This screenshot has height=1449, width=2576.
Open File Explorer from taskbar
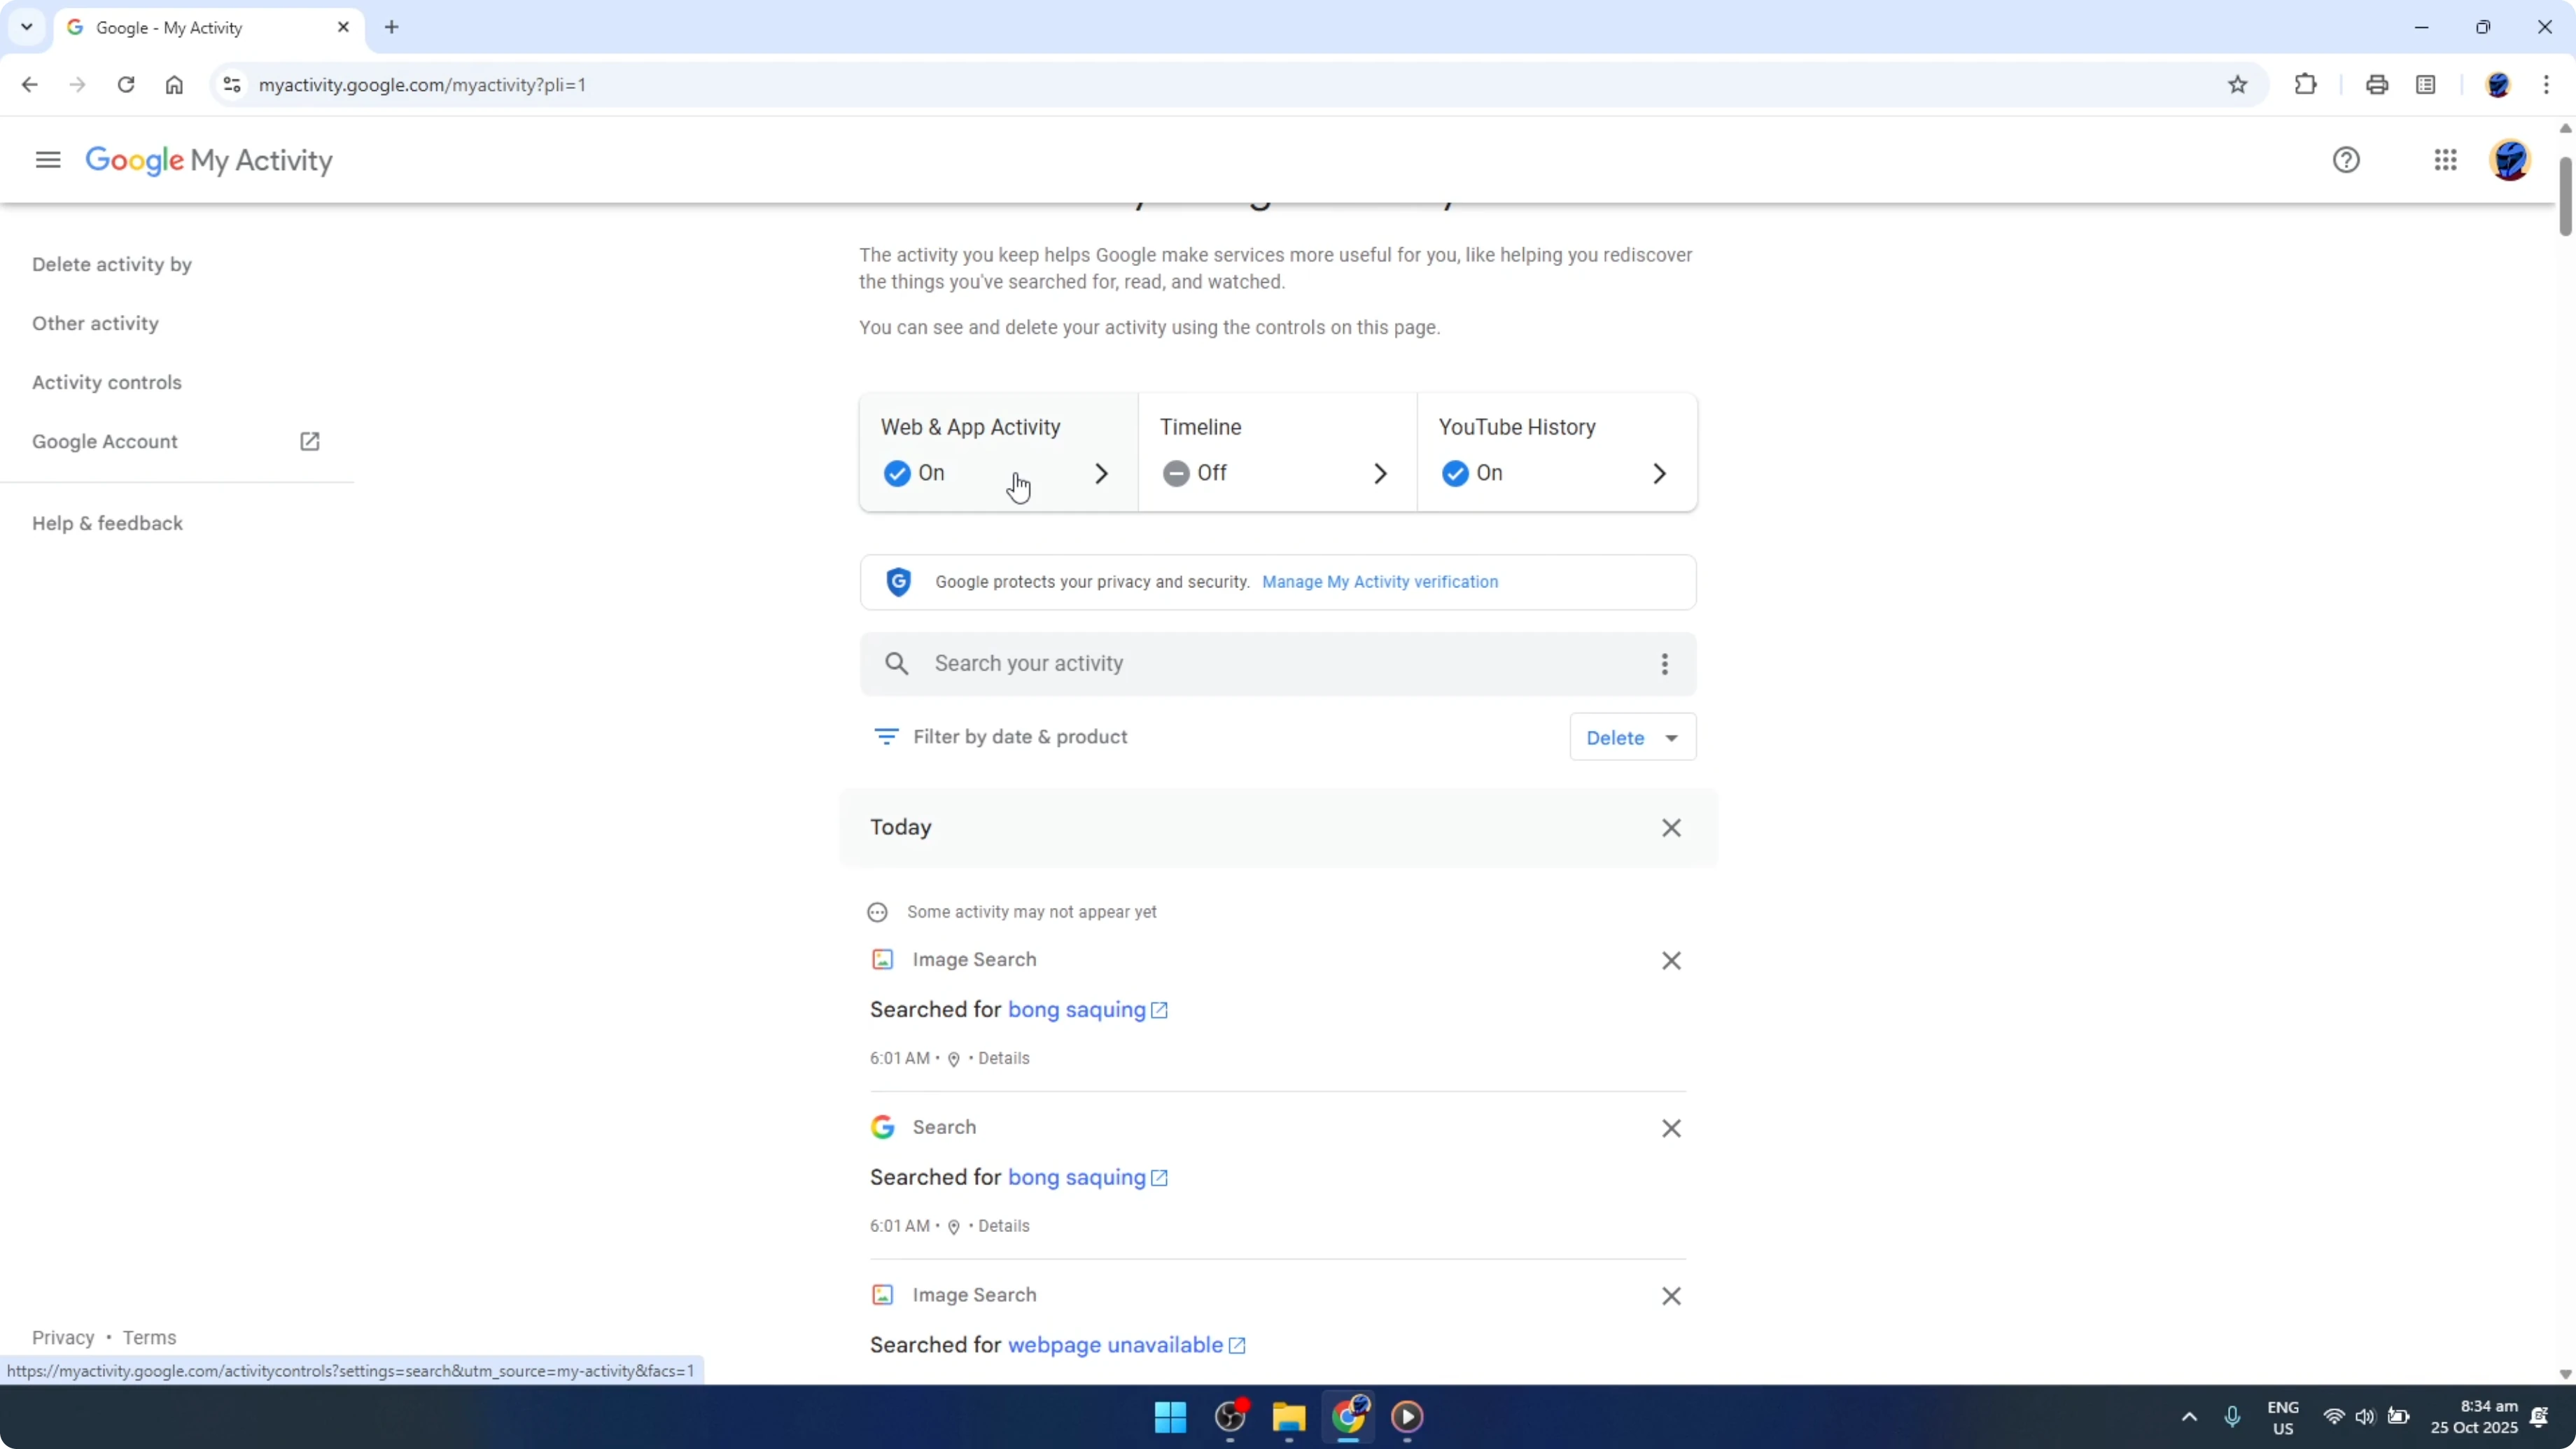click(1289, 1417)
